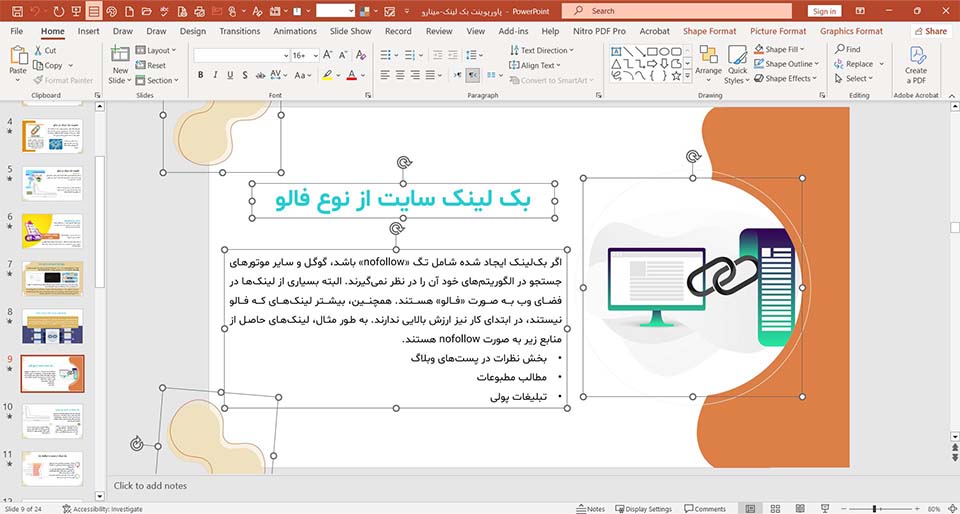The image size is (960, 514).
Task: Open Slide Sorter view in status bar
Action: [x=775, y=508]
